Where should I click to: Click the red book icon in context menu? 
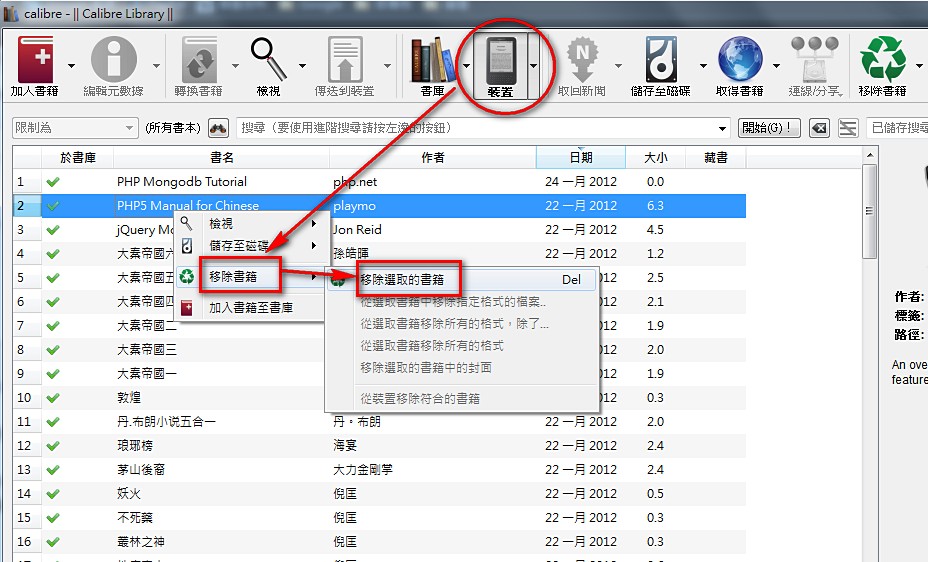[186, 308]
